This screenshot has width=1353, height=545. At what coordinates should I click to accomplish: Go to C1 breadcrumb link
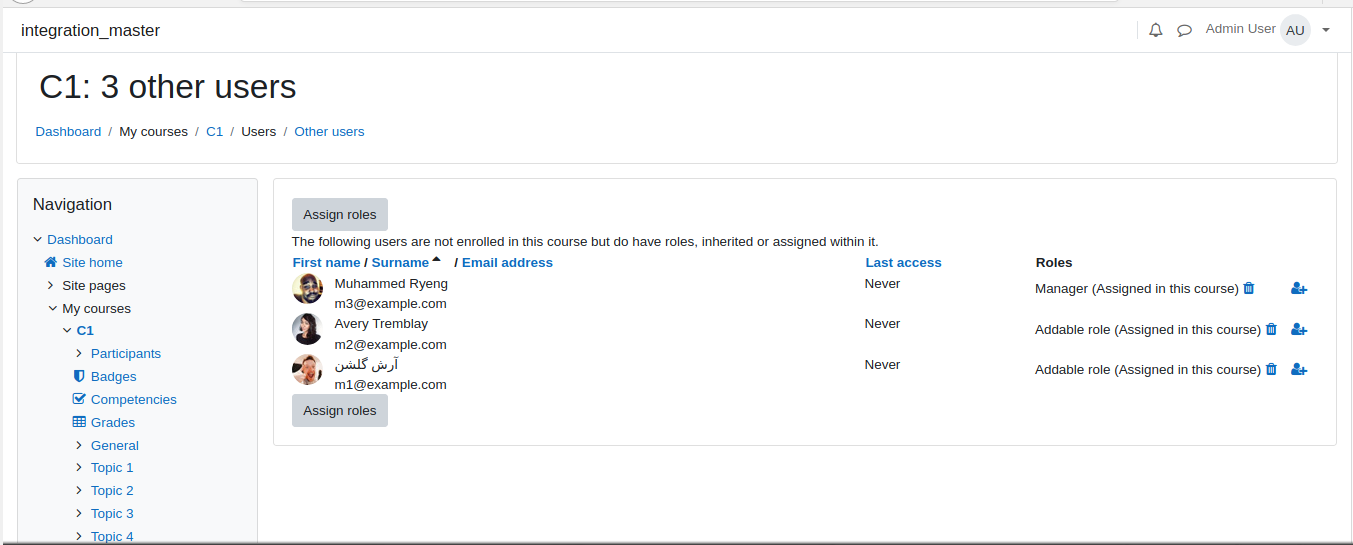click(214, 131)
